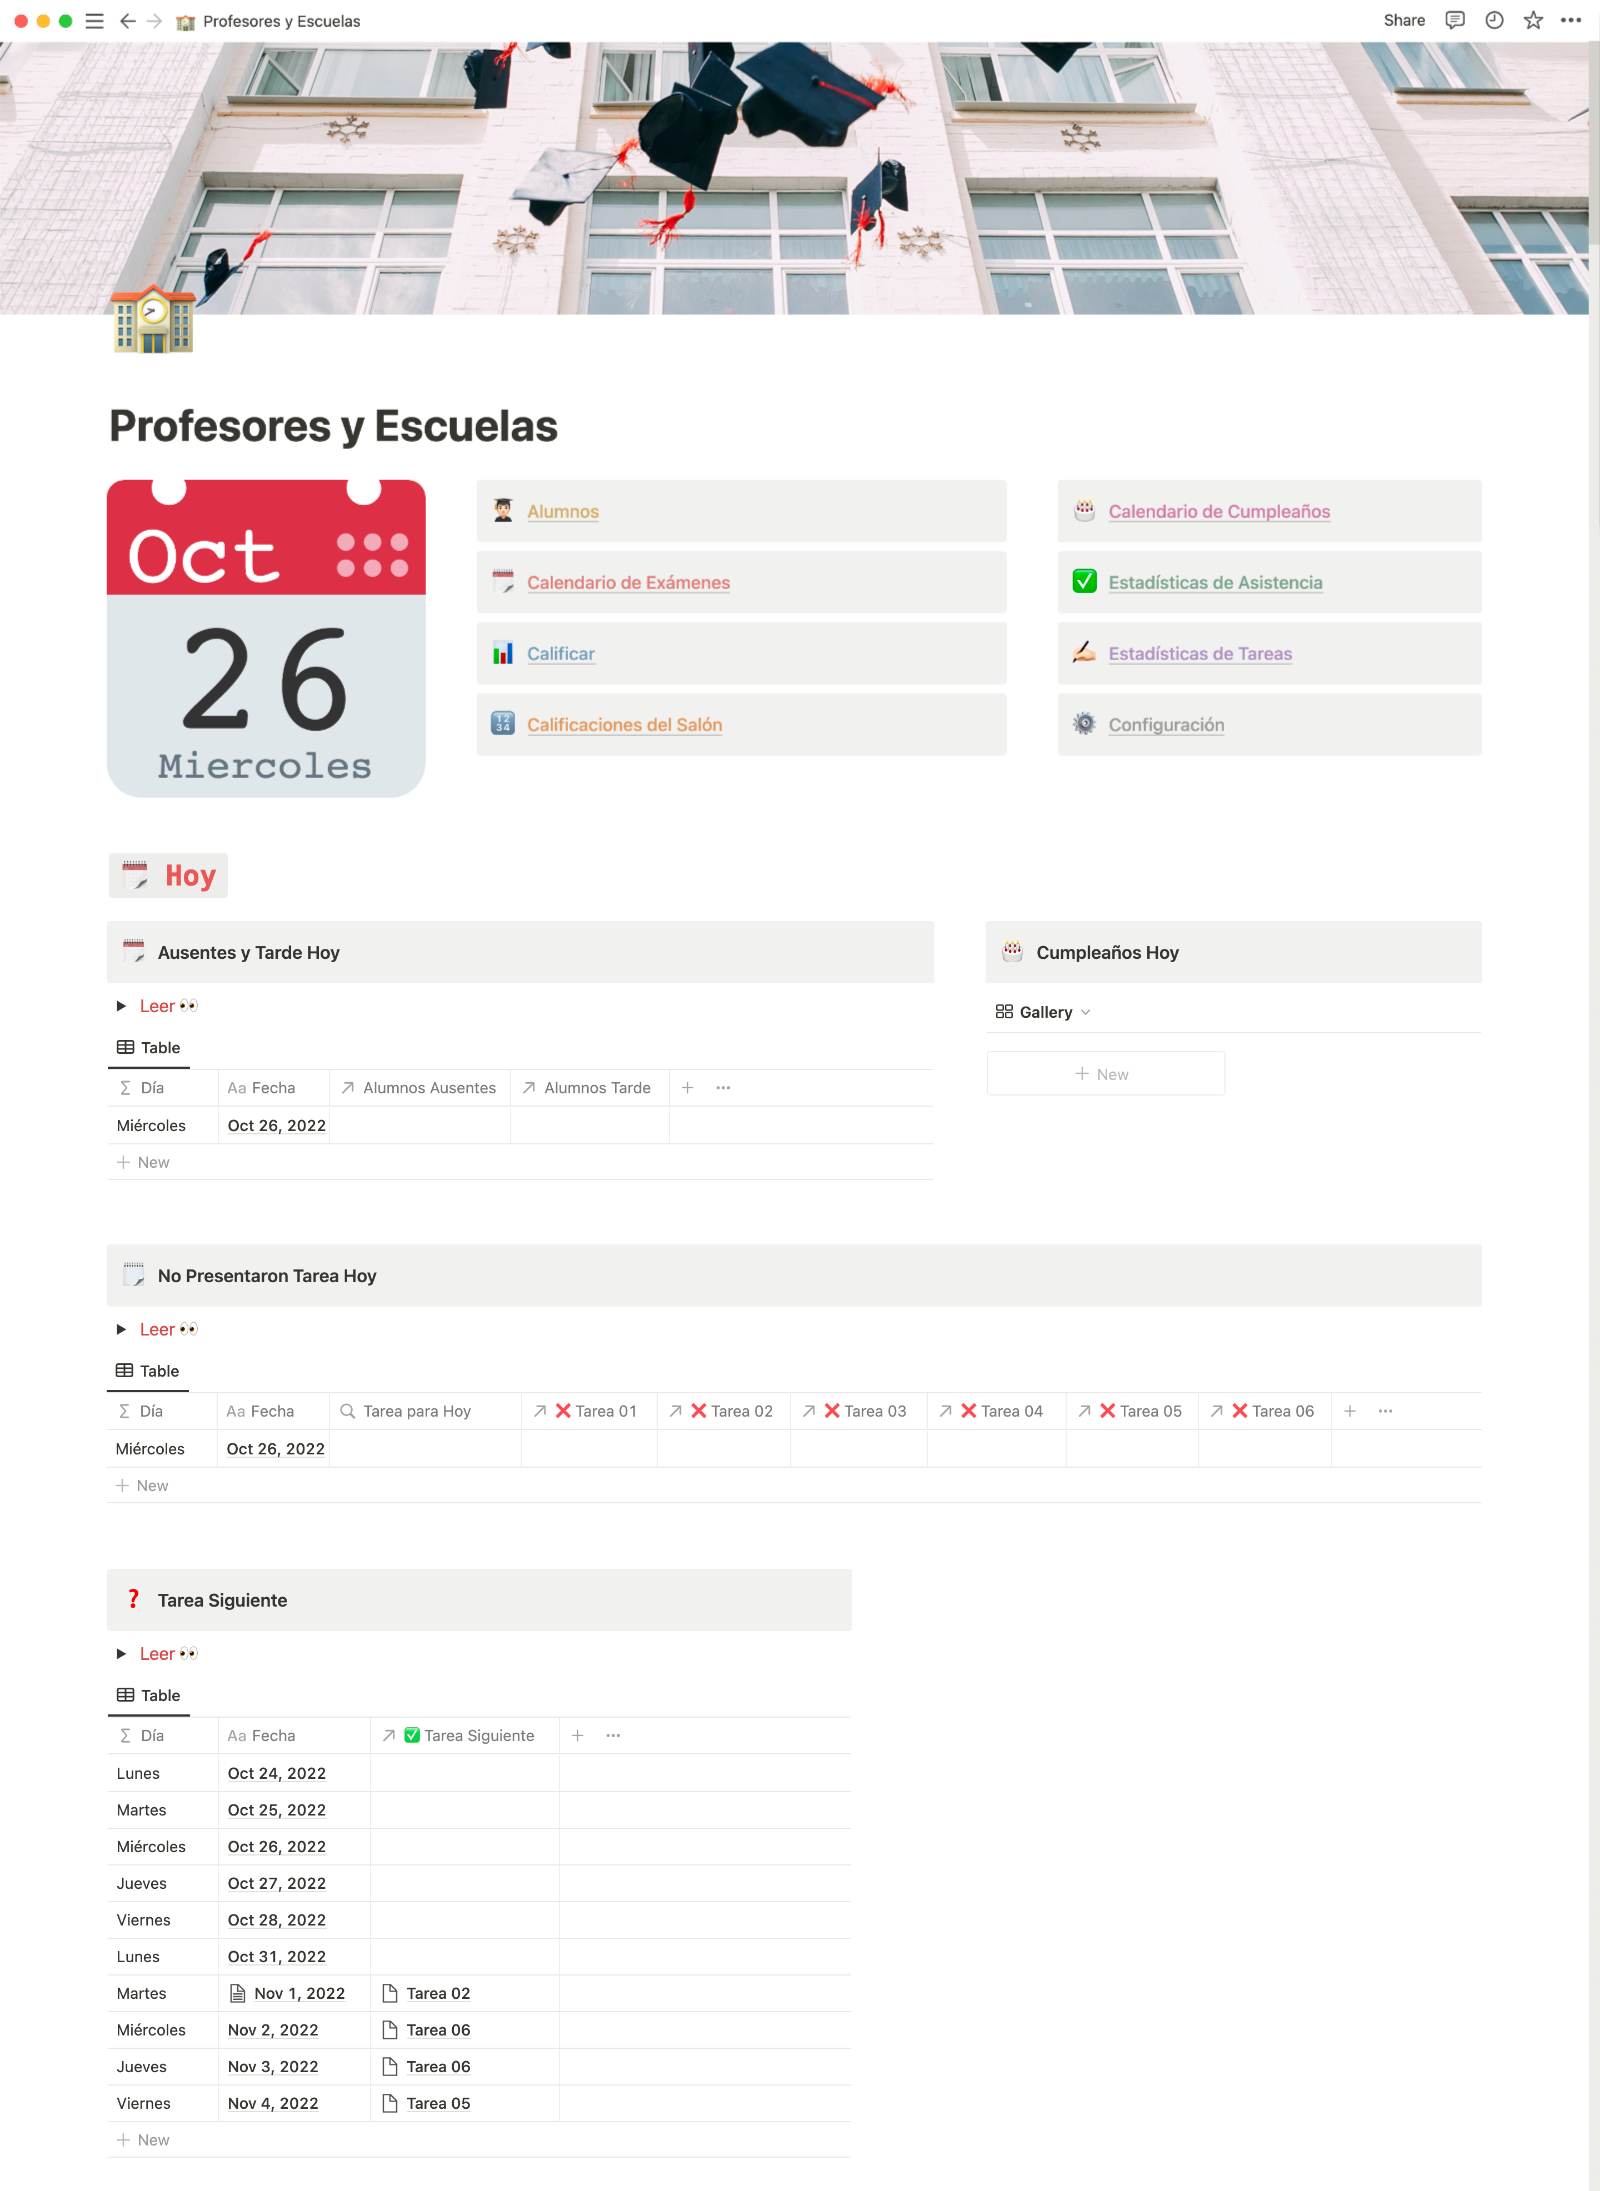Click the student emoji next to Alumnos
The width and height of the screenshot is (1600, 2191).
(x=503, y=511)
